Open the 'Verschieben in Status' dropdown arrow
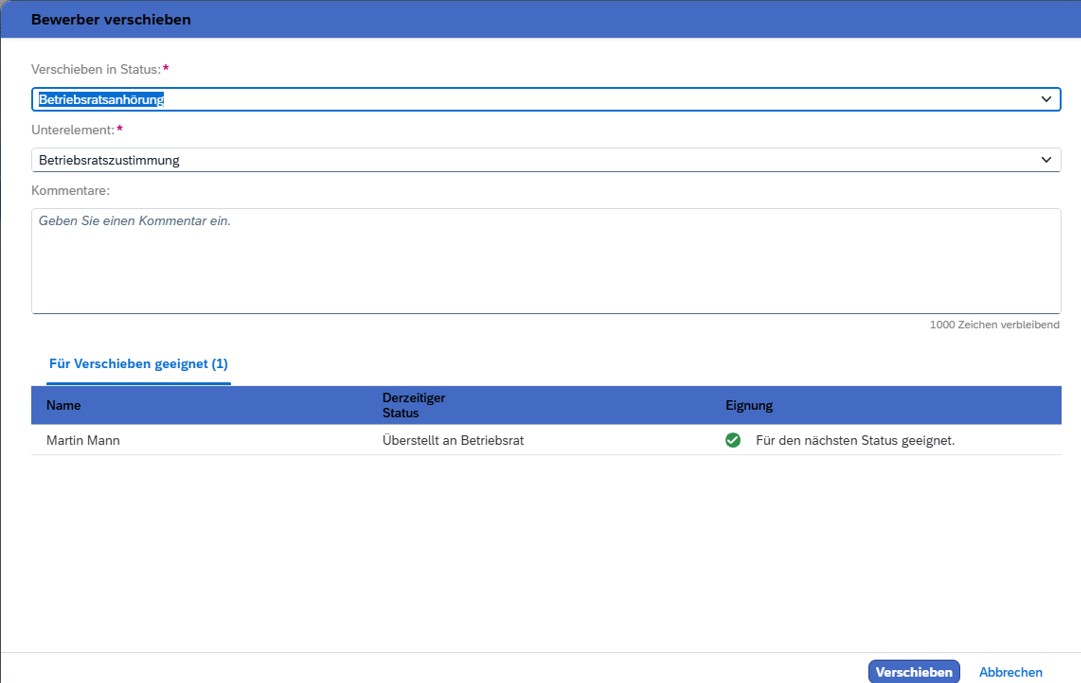 [x=1046, y=99]
